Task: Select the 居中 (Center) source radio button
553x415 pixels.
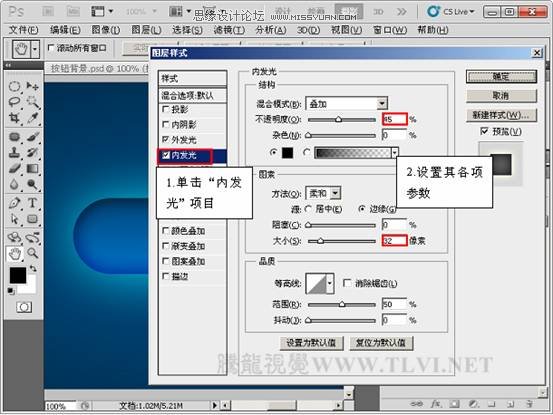Action: click(x=308, y=209)
